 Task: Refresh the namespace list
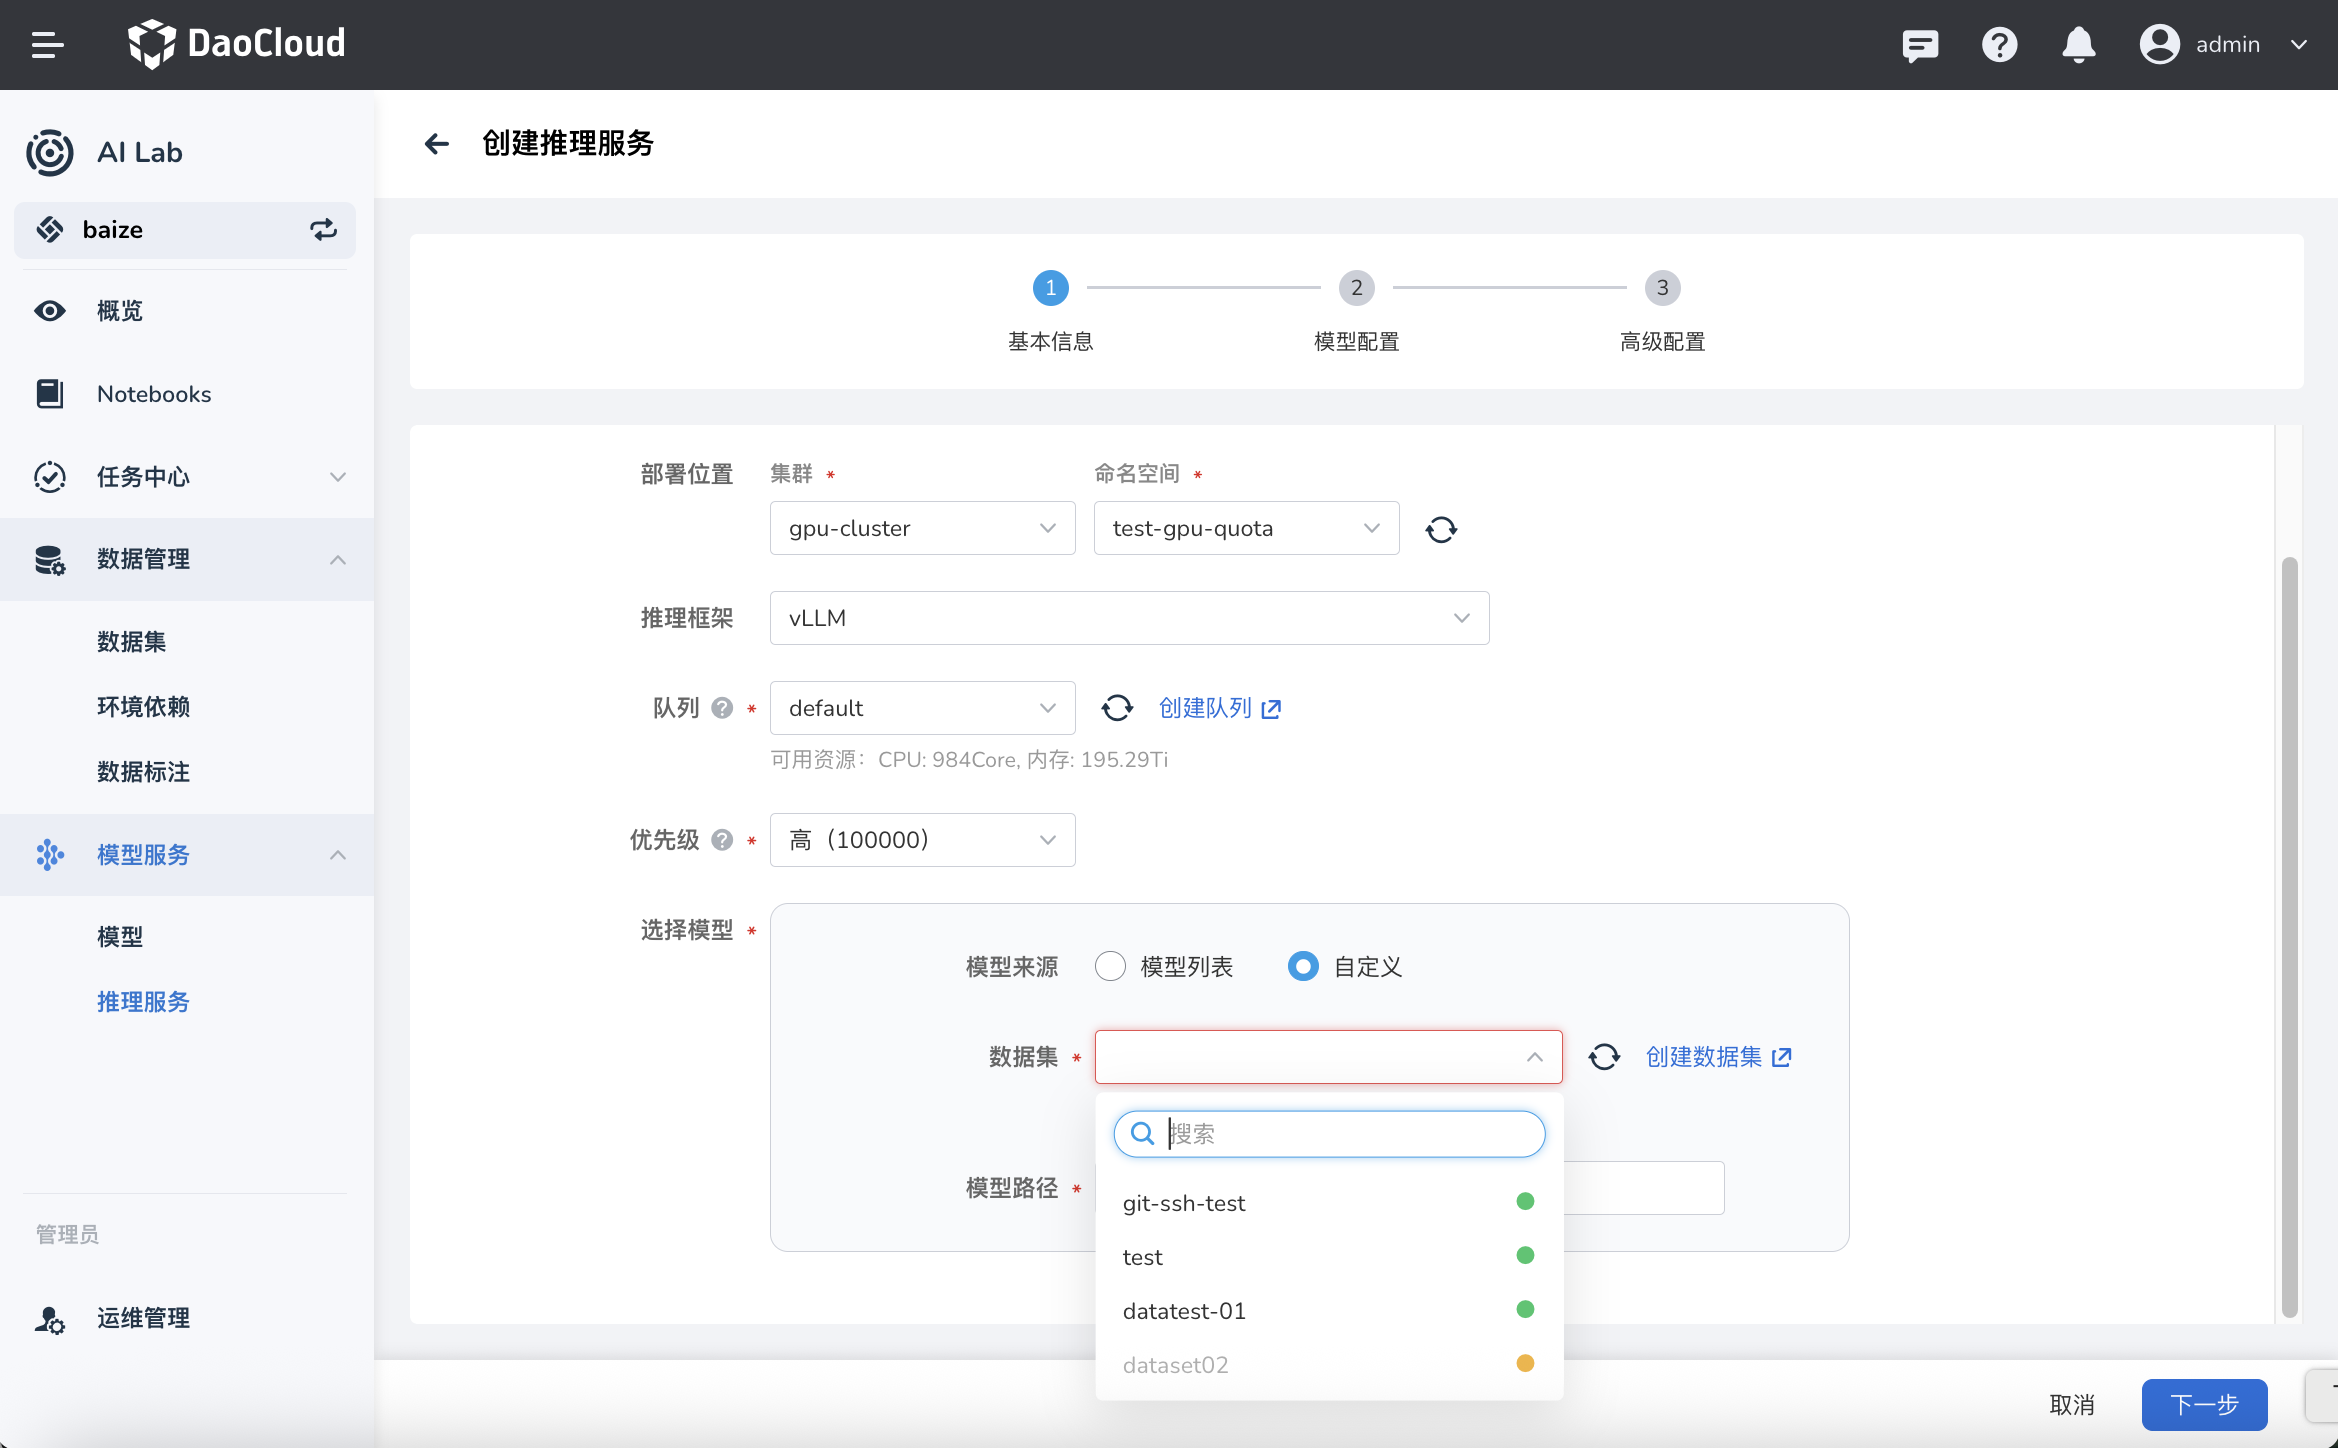pos(1440,529)
